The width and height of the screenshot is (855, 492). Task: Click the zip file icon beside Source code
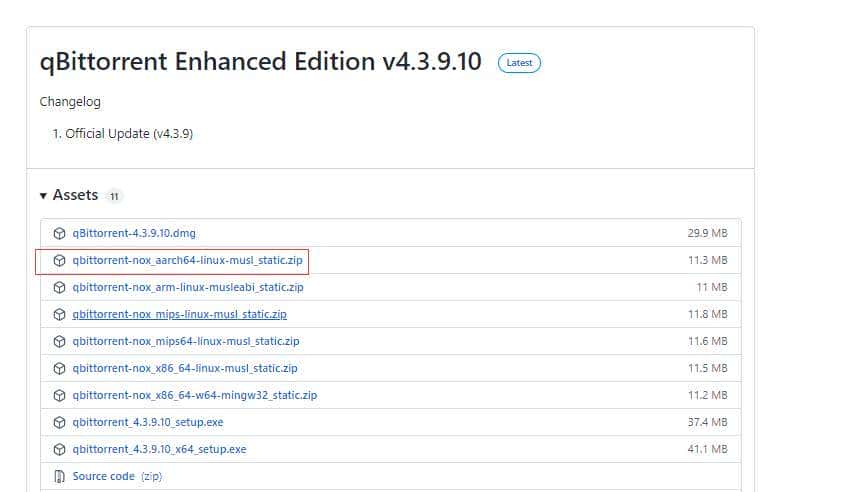(x=60, y=476)
